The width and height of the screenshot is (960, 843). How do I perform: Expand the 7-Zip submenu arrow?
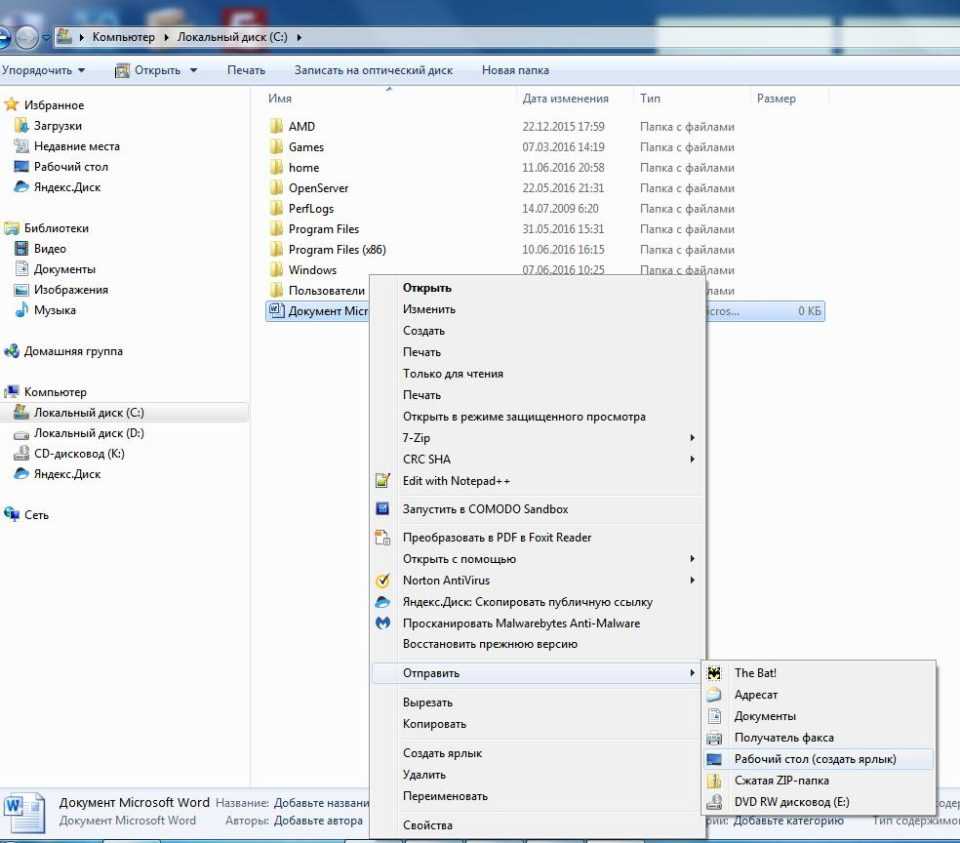[692, 438]
